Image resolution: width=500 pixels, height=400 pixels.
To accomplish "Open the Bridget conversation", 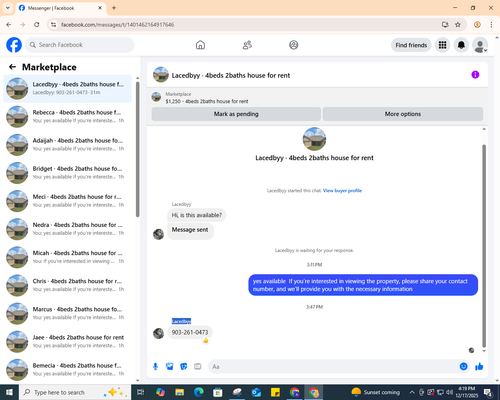I will point(67,173).
